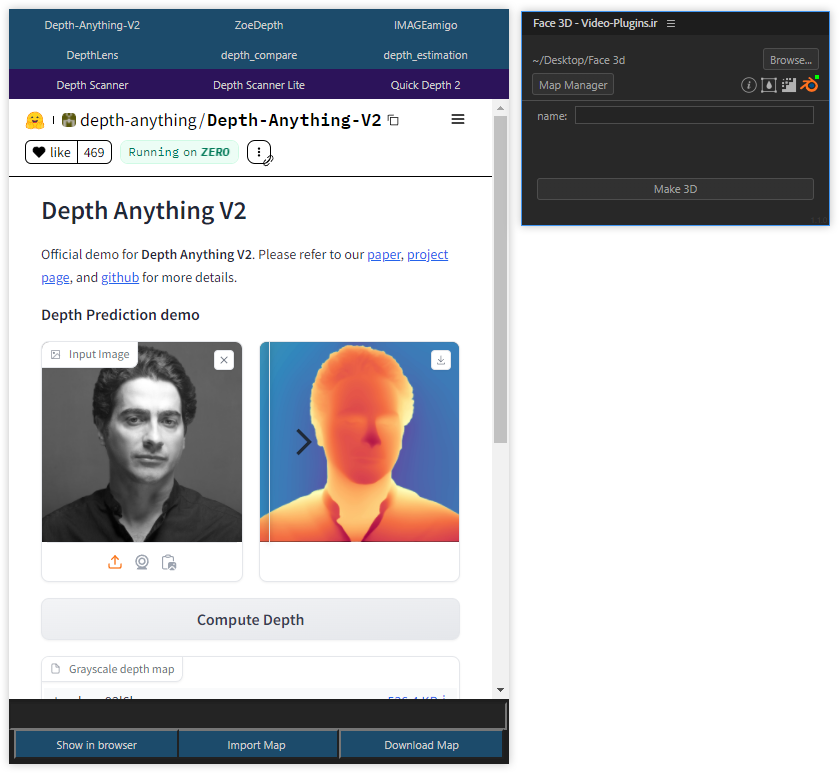Open the github link
The height and width of the screenshot is (773, 839).
click(x=120, y=278)
